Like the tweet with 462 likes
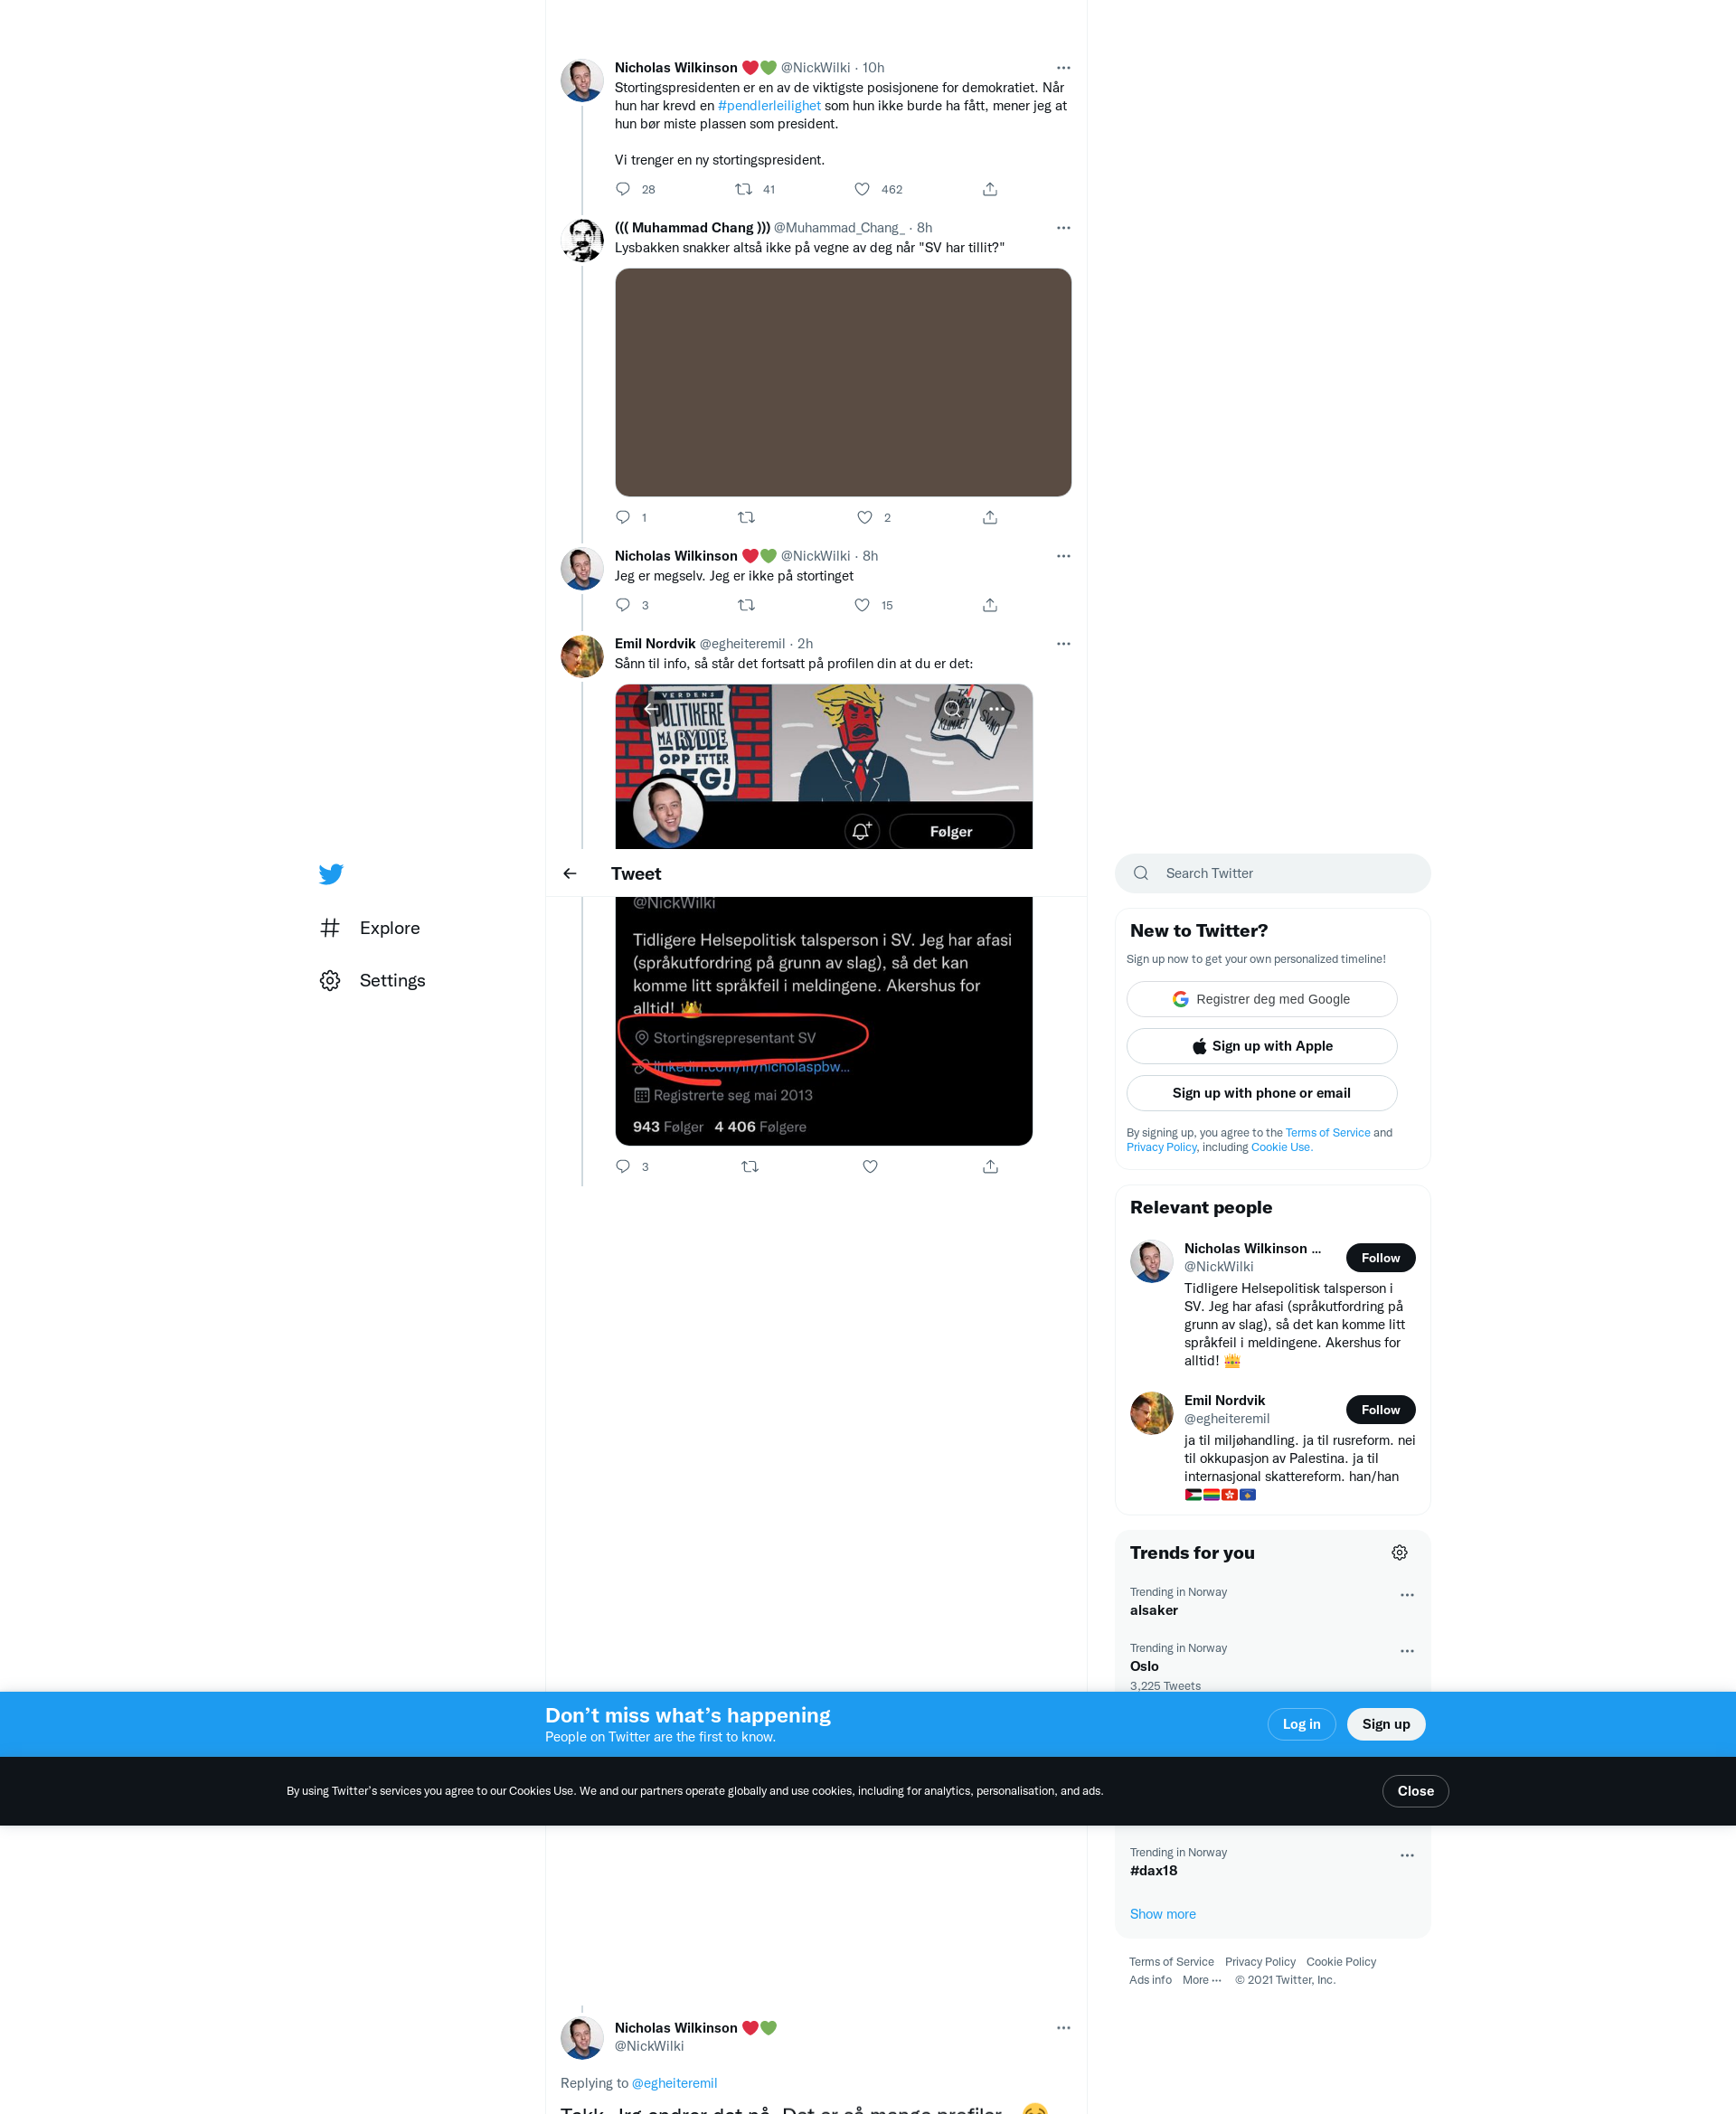 [862, 189]
